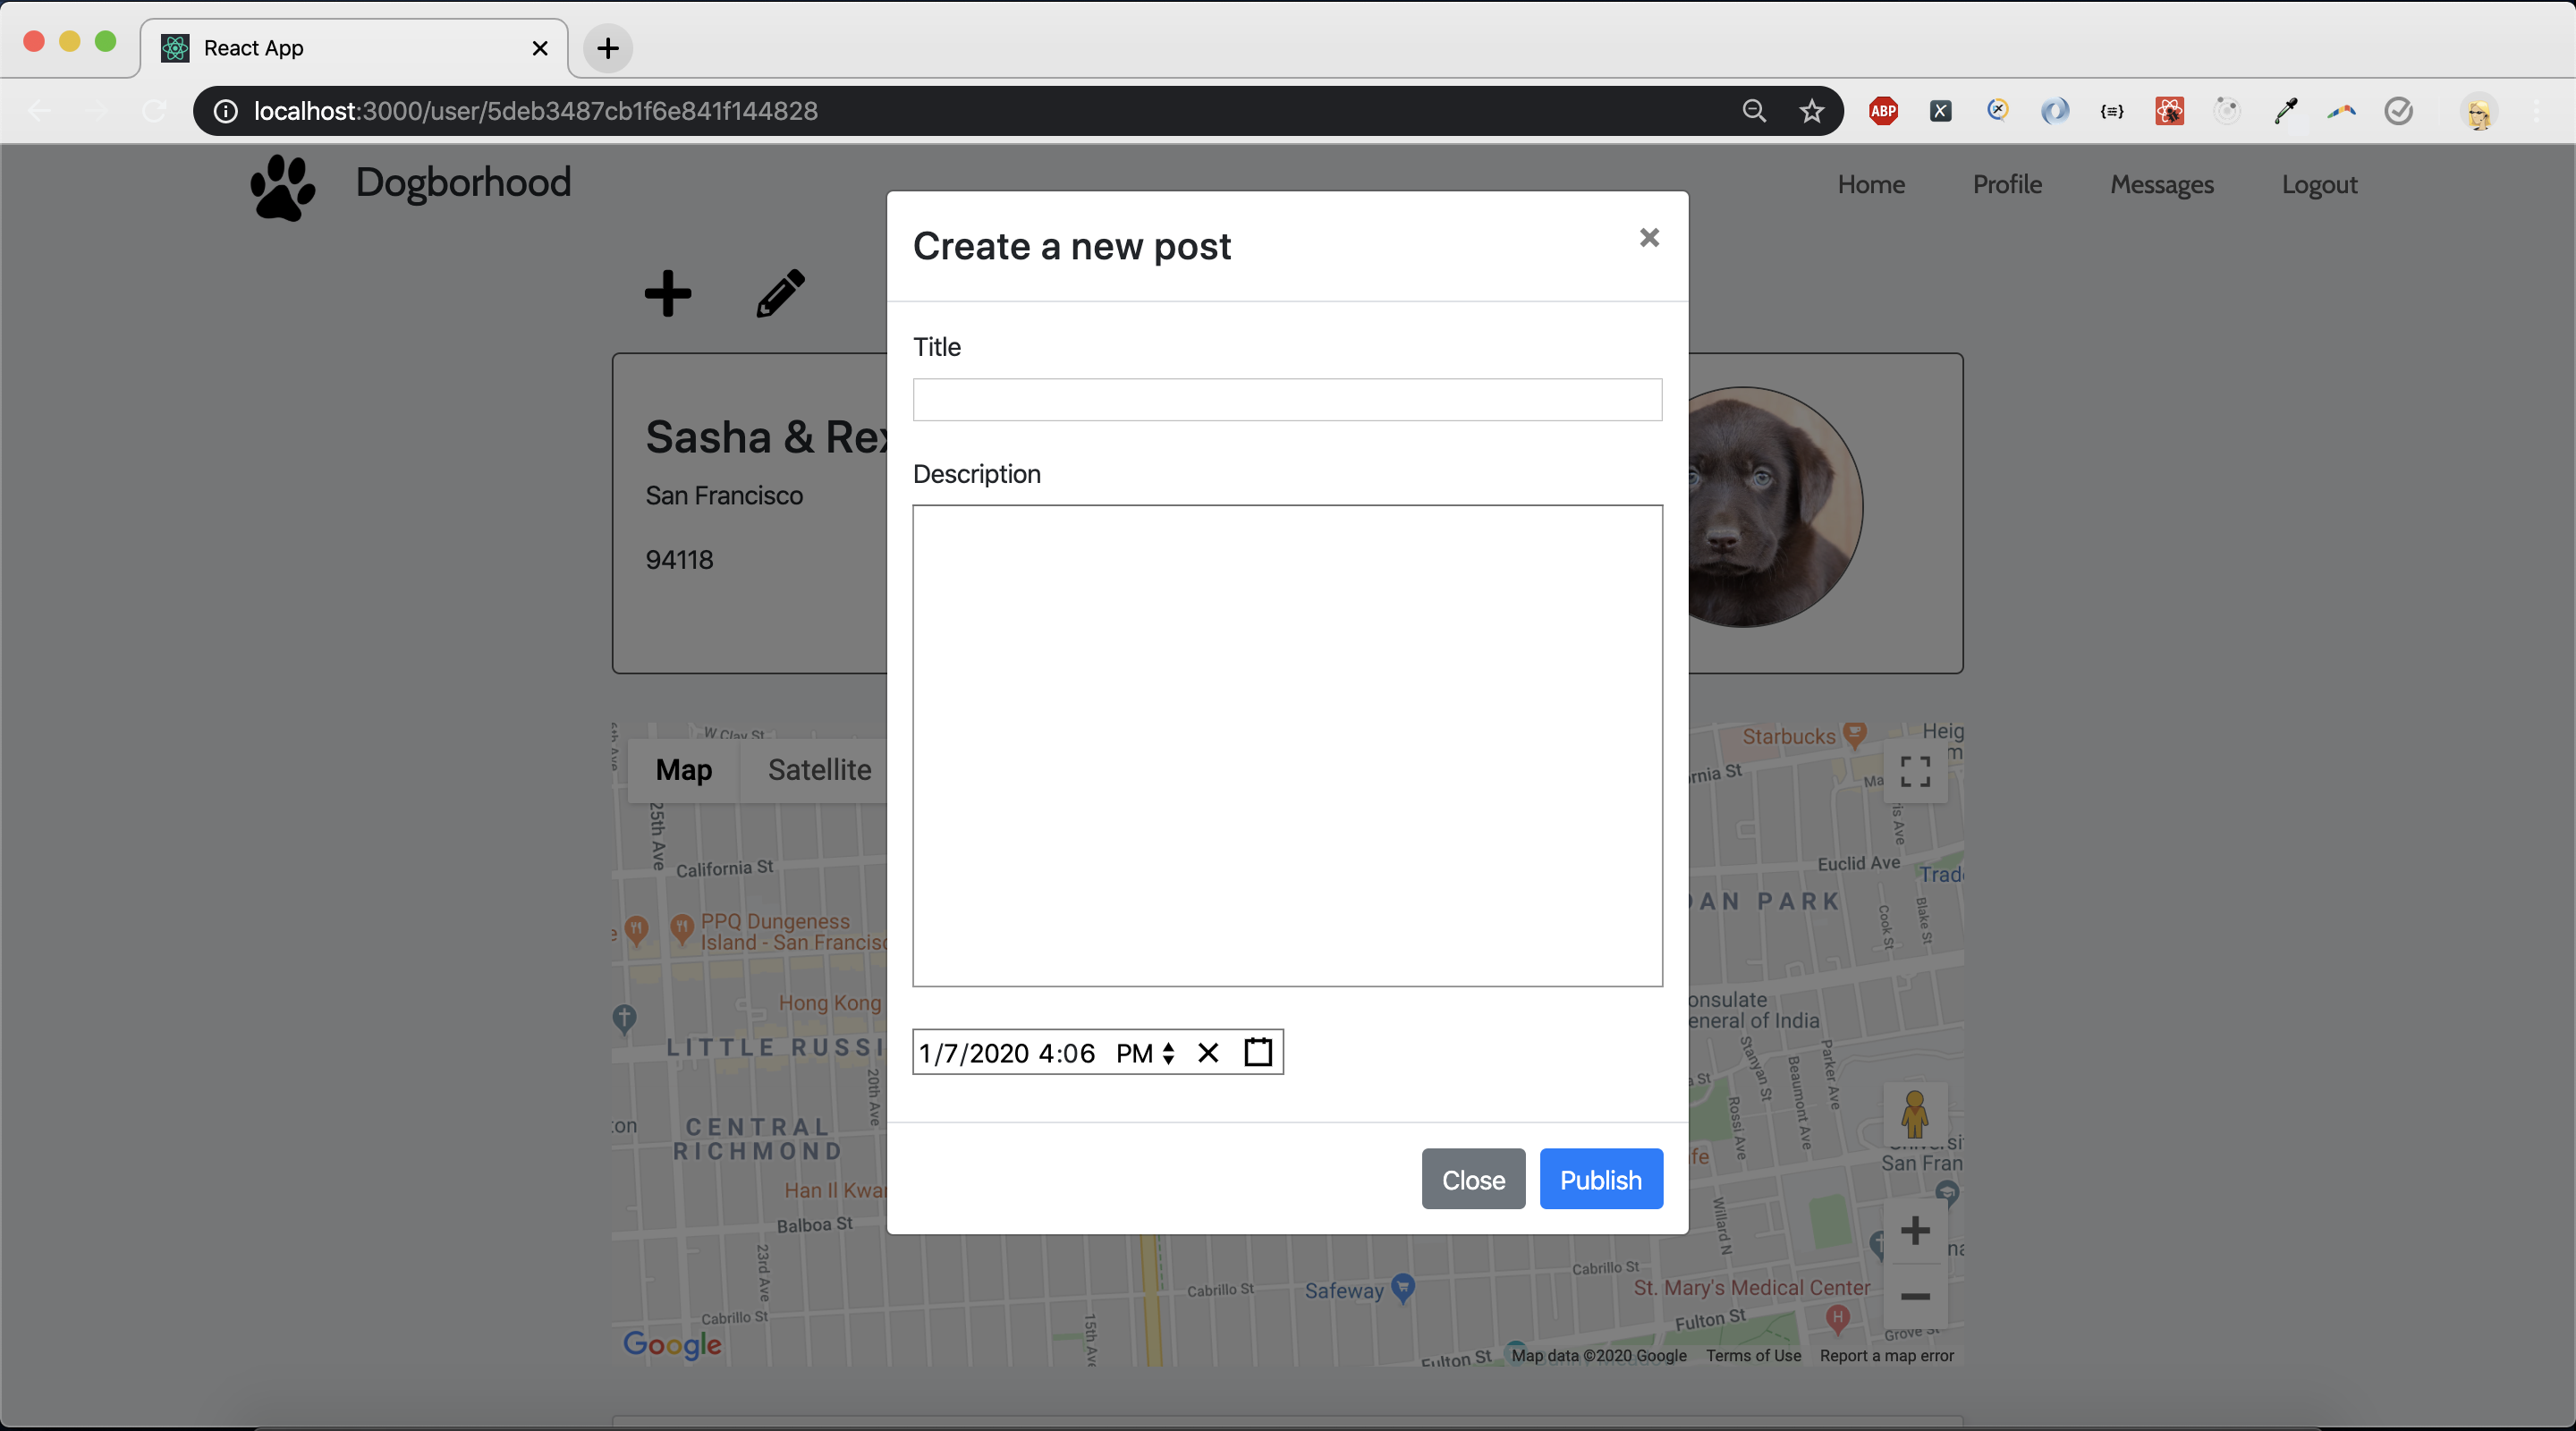Screen dimensions: 2576x1431
Task: Open the browser menu via three dots
Action: click(x=2539, y=111)
